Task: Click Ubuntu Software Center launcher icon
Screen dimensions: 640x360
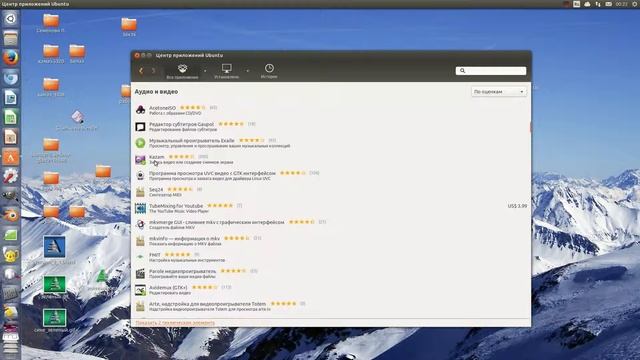Action: tap(11, 157)
